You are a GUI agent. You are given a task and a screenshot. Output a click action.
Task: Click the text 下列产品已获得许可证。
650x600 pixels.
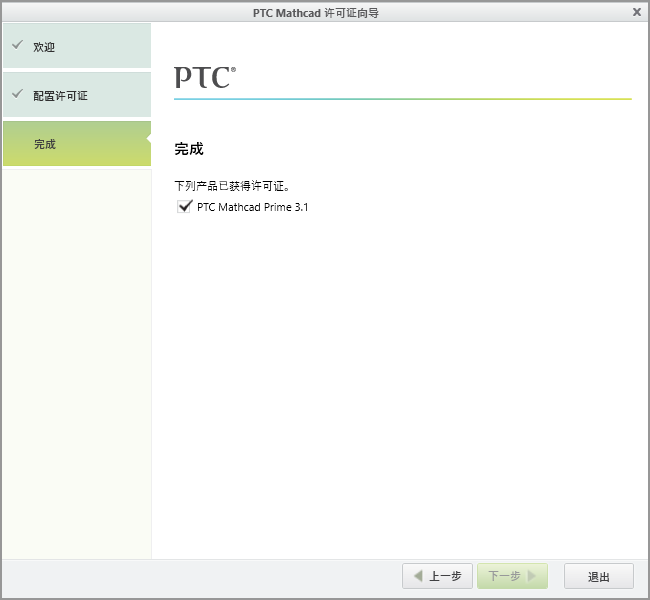[x=232, y=186]
